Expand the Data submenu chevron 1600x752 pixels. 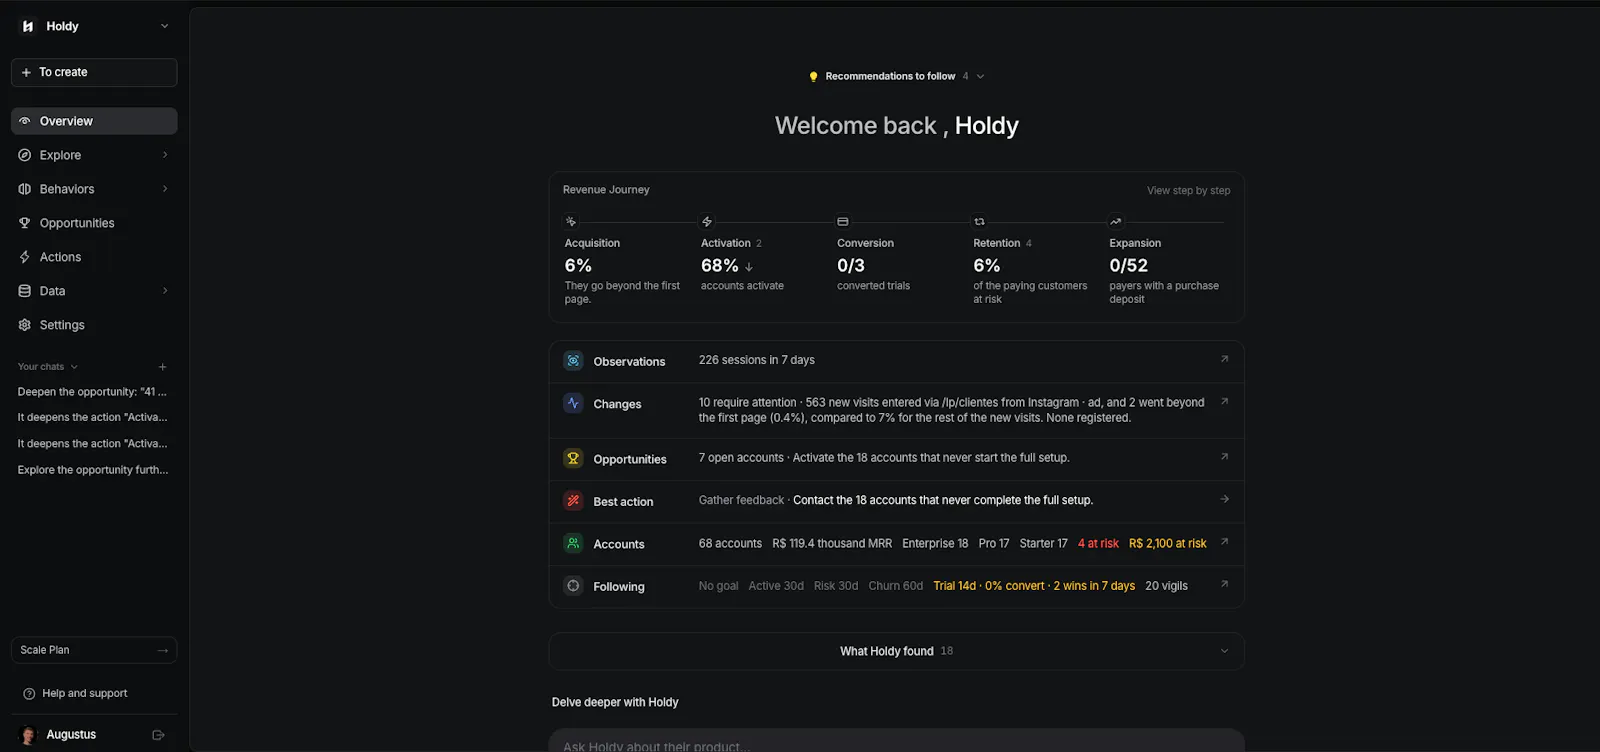(165, 291)
